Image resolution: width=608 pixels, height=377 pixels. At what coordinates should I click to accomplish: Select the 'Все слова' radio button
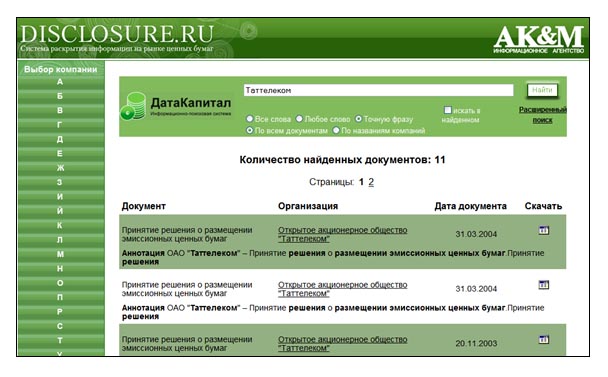pos(250,119)
